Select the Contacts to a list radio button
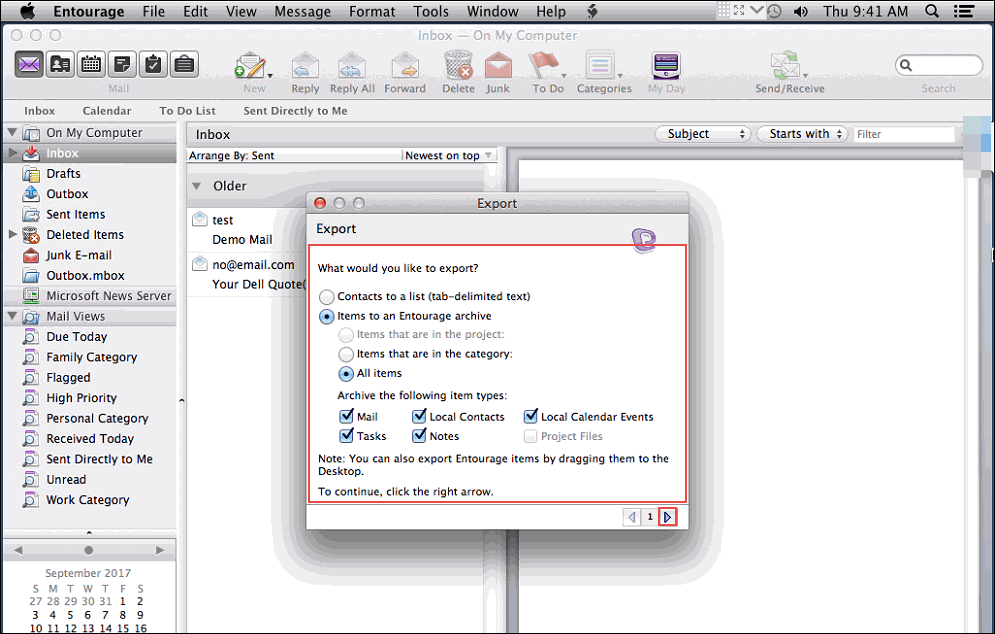The image size is (995, 634). (x=327, y=296)
